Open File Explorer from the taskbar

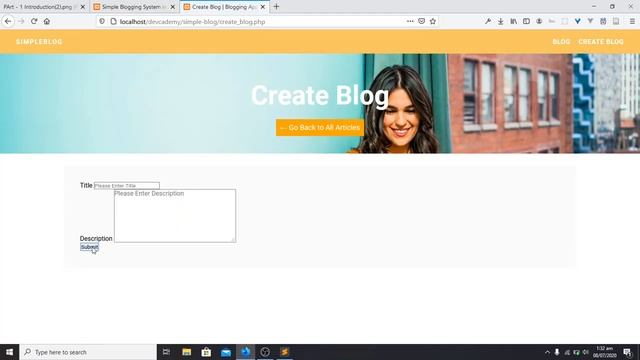187,352
